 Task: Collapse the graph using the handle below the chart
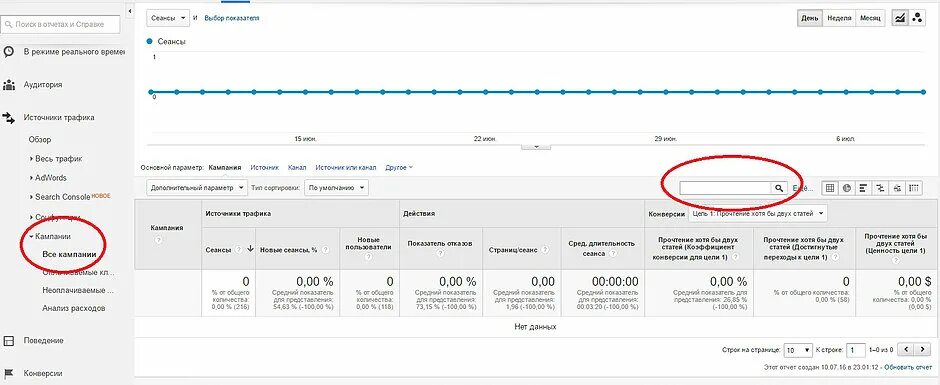536,146
